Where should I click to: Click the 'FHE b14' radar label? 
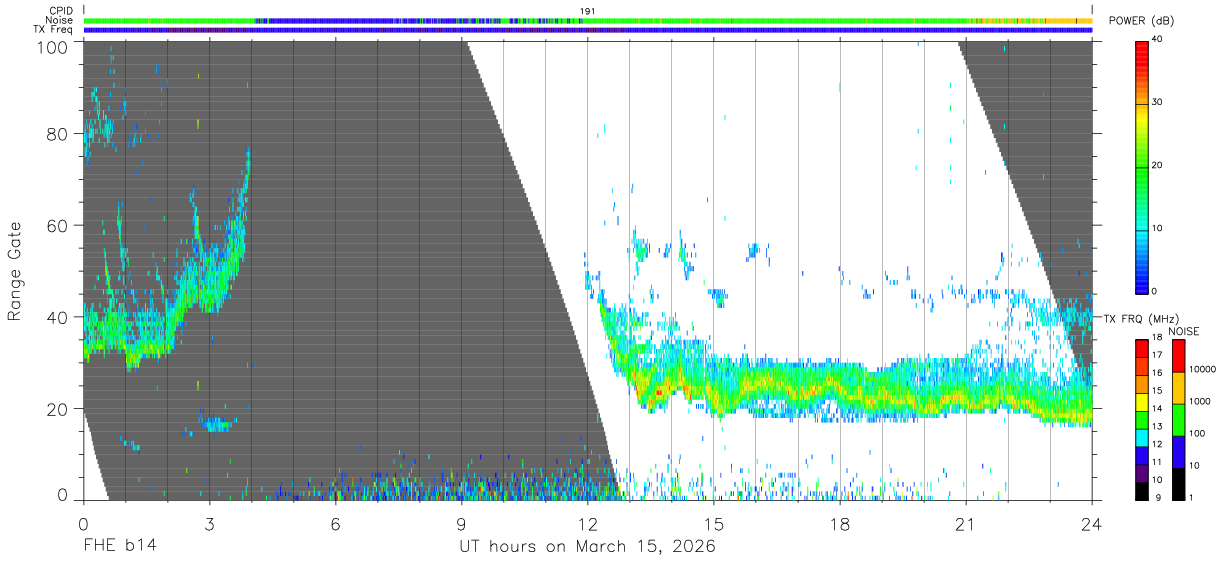(119, 546)
